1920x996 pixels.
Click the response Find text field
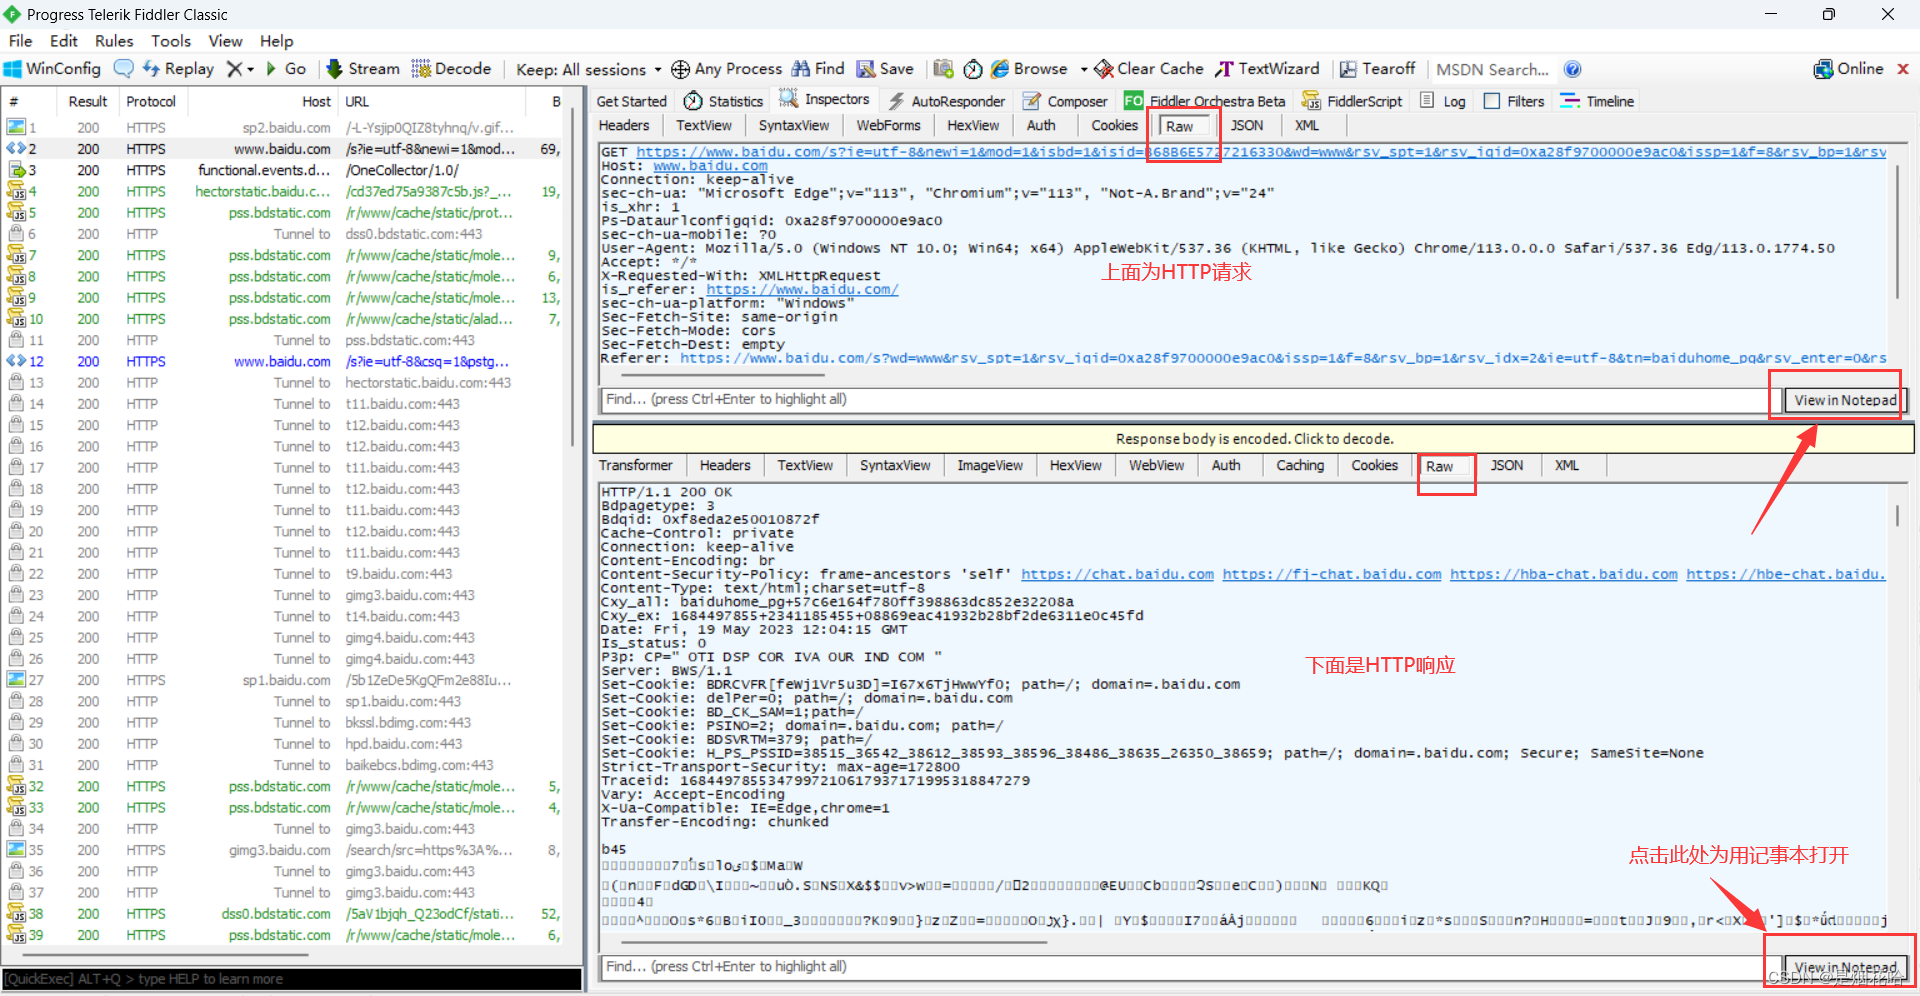1186,967
